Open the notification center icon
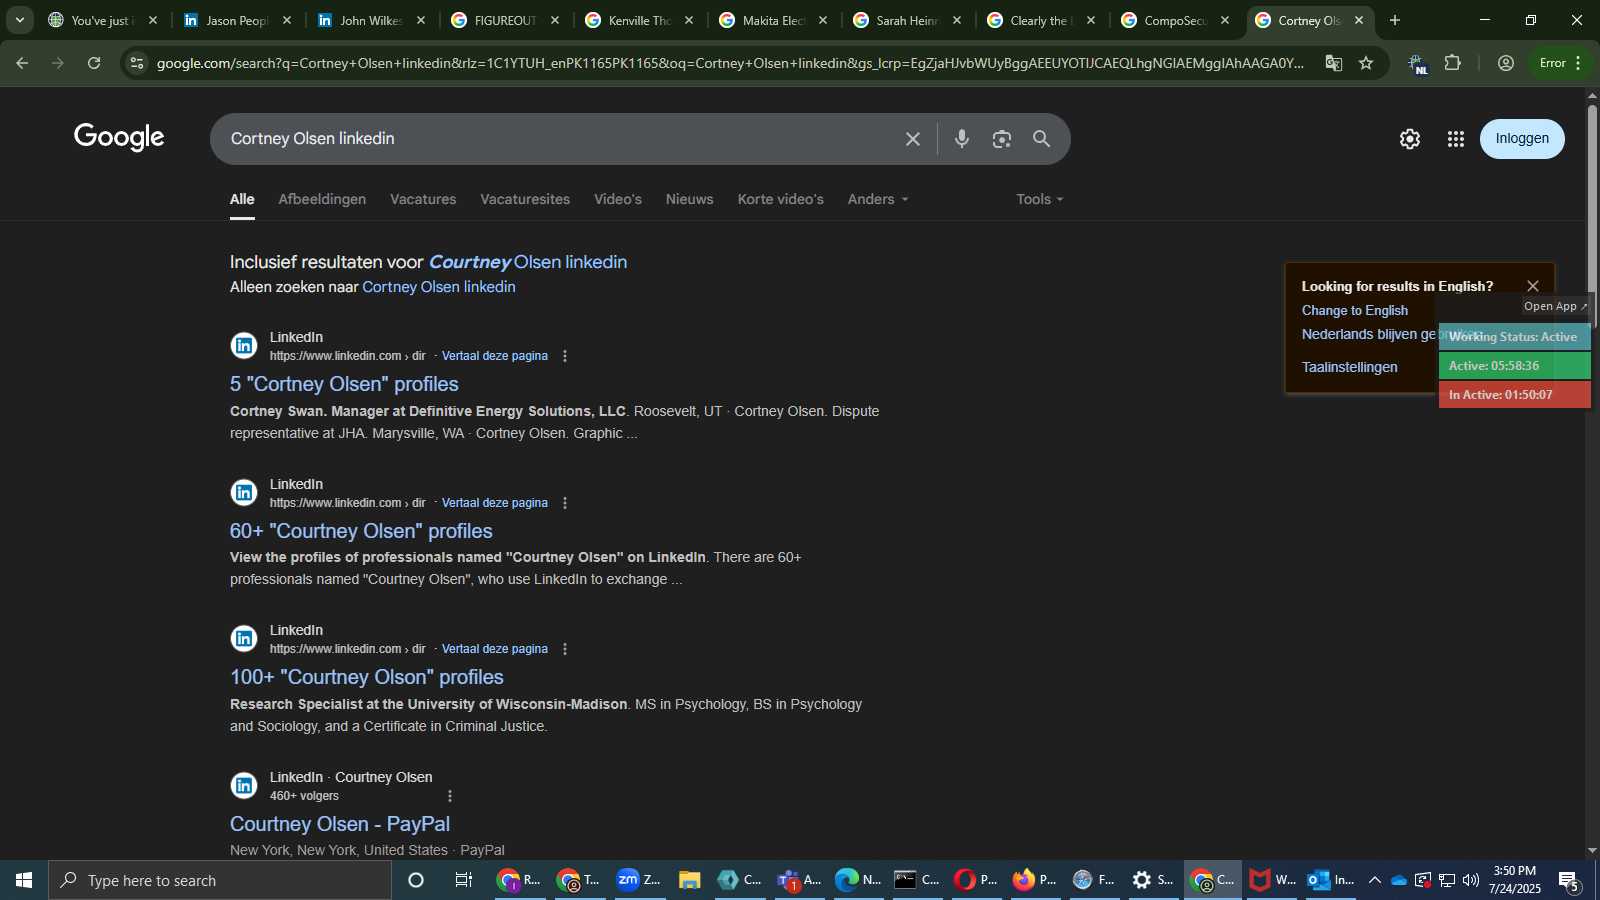This screenshot has width=1600, height=900. pyautogui.click(x=1568, y=881)
